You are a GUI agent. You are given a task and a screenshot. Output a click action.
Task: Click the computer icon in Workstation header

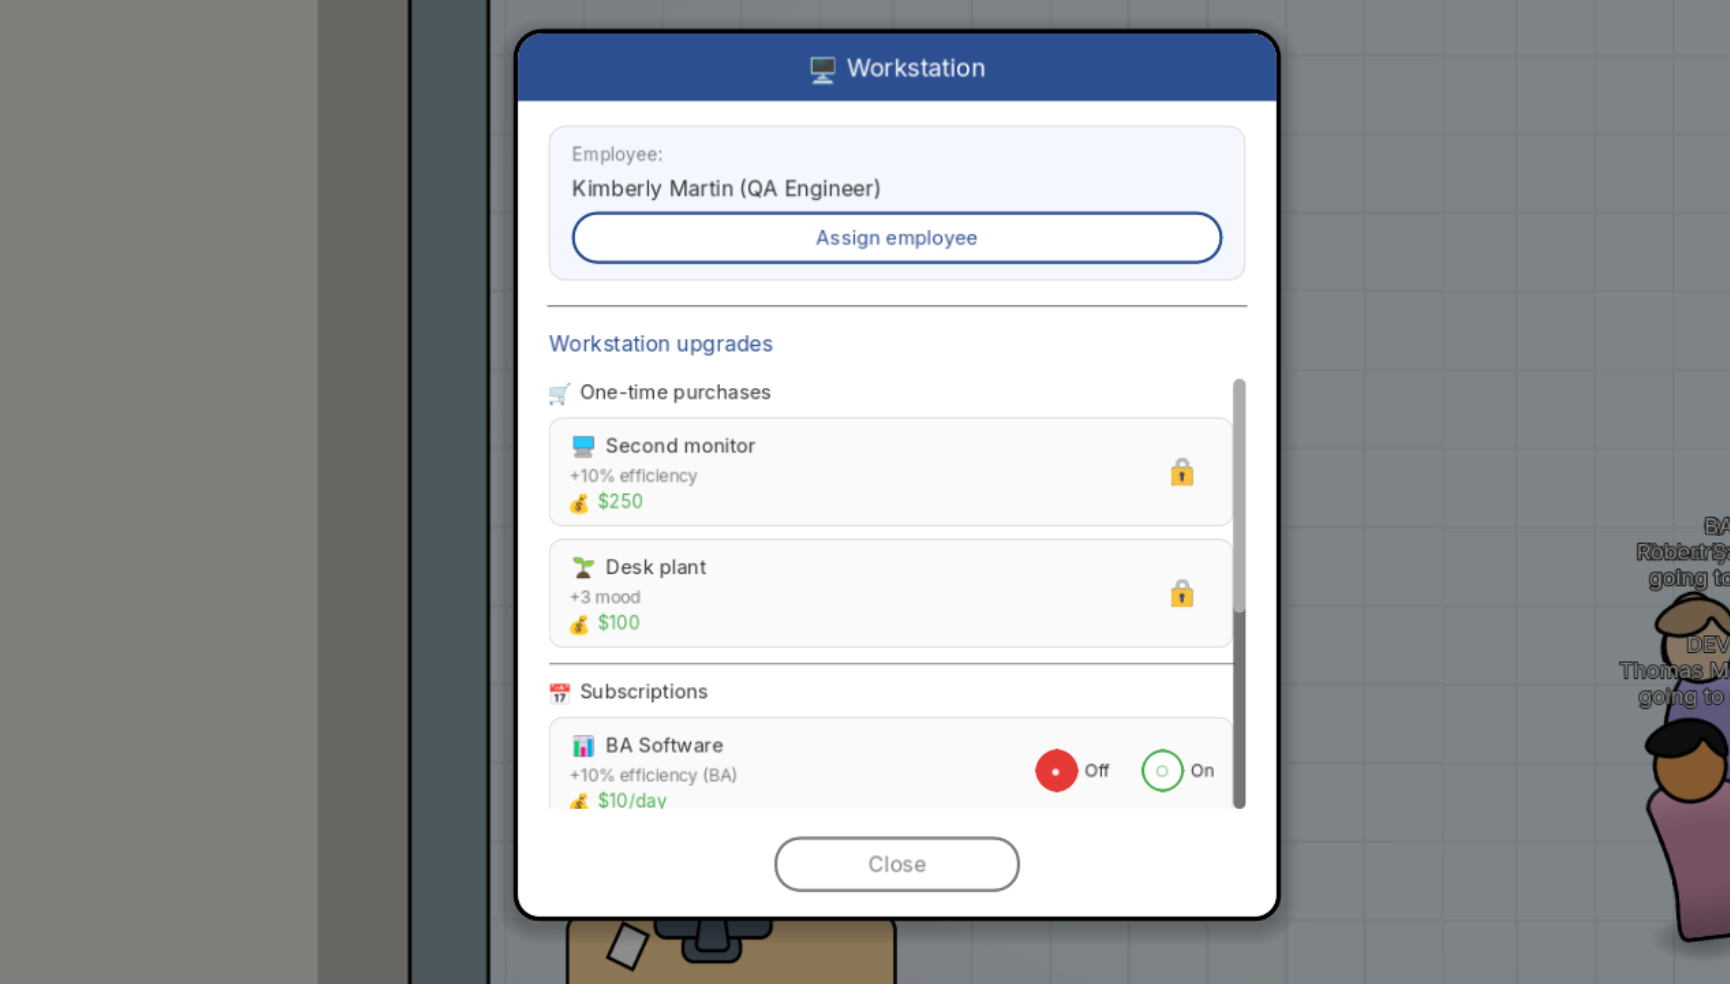(822, 69)
